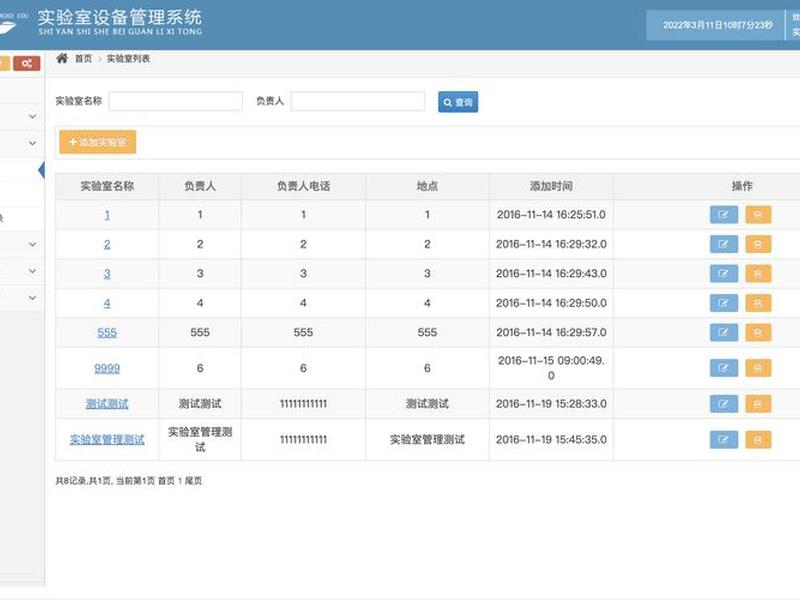Screen dimensions: 800x600
Task: Focus the 负责人 search input
Action: pyautogui.click(x=358, y=101)
